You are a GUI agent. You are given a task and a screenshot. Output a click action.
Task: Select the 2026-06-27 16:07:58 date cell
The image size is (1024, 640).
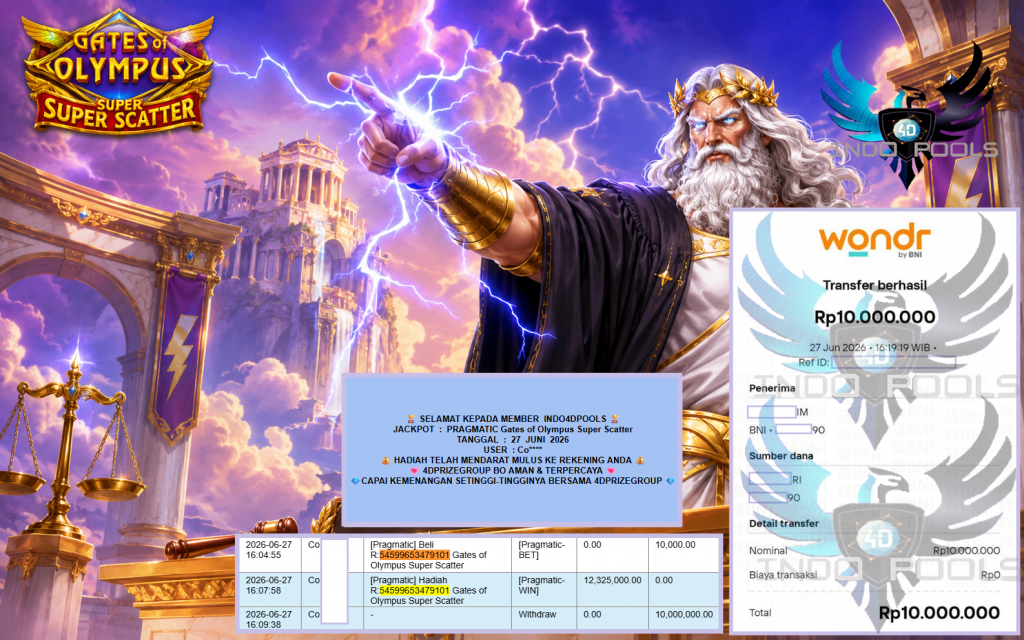[x=270, y=590]
